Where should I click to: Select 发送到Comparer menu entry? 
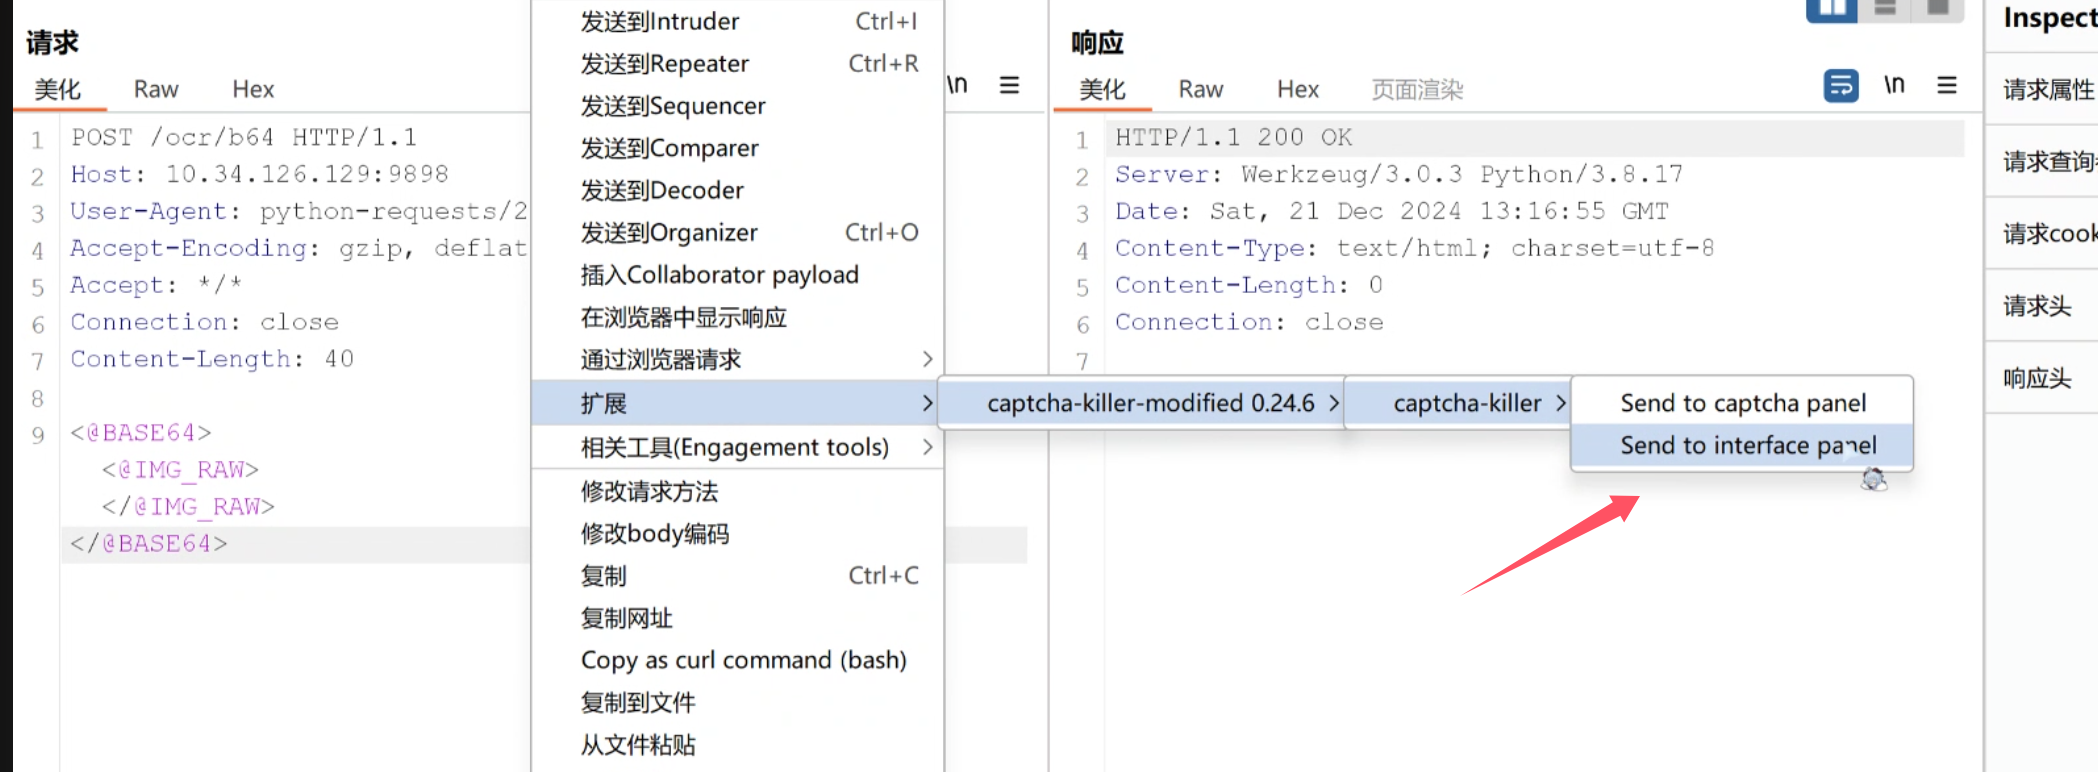738,148
